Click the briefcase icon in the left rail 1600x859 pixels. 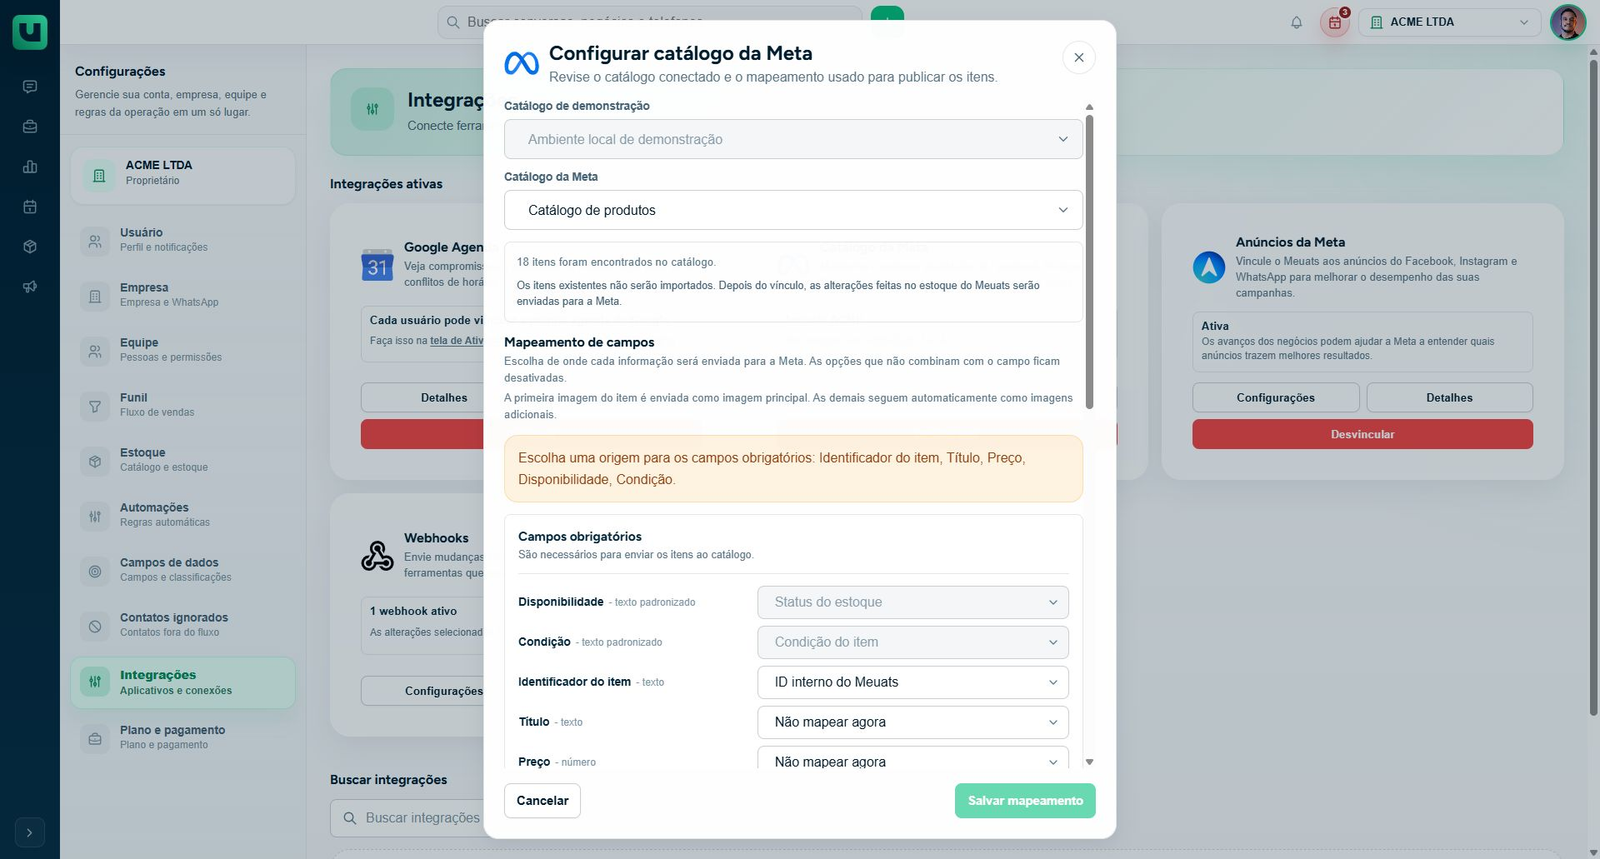coord(30,127)
